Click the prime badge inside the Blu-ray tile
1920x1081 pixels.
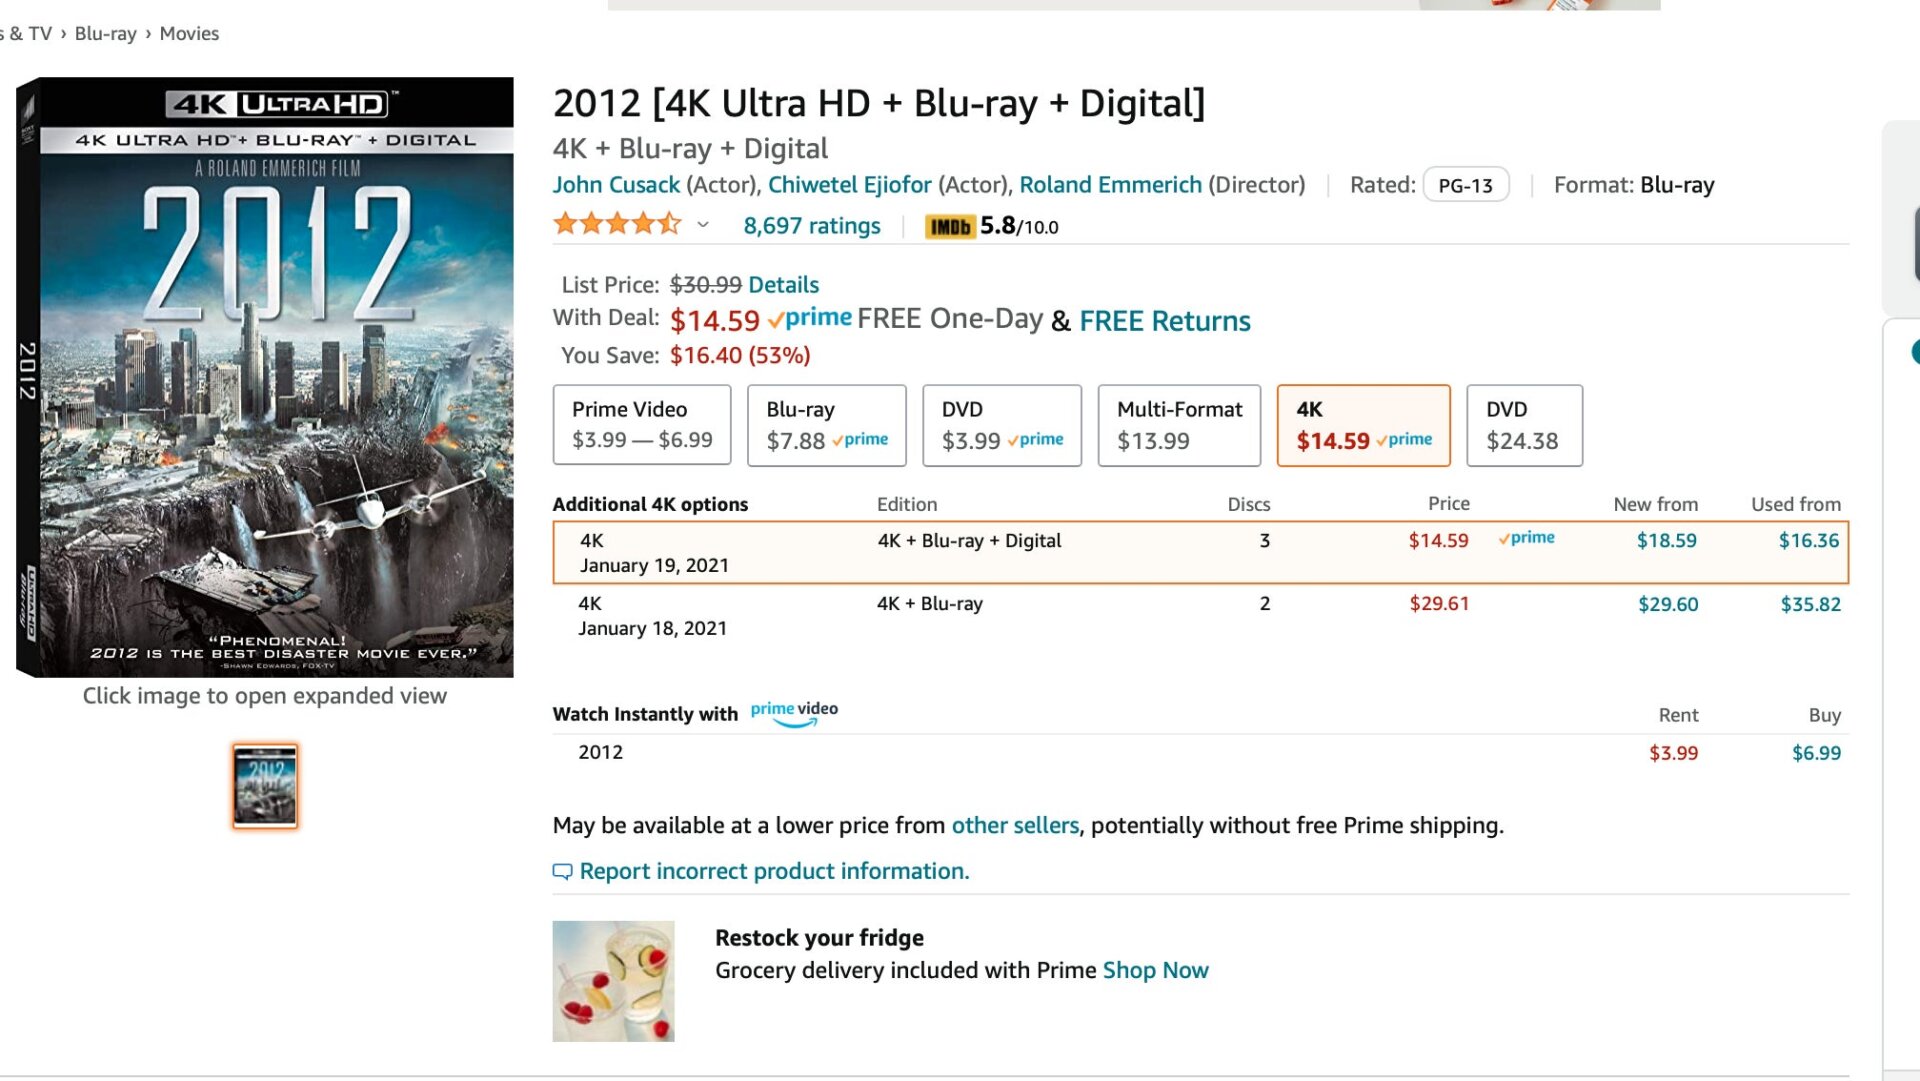(x=862, y=441)
